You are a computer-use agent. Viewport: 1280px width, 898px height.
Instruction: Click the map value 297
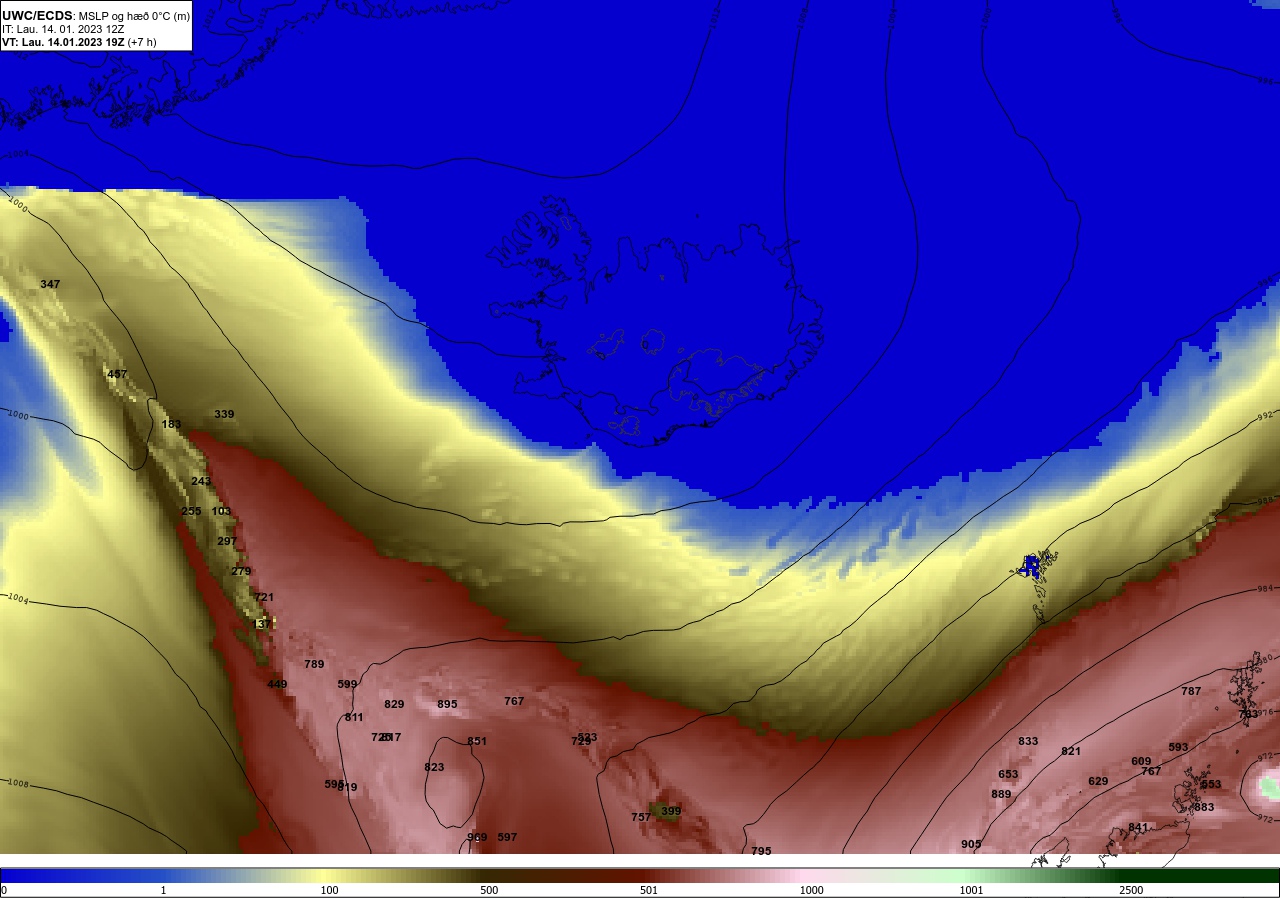227,541
